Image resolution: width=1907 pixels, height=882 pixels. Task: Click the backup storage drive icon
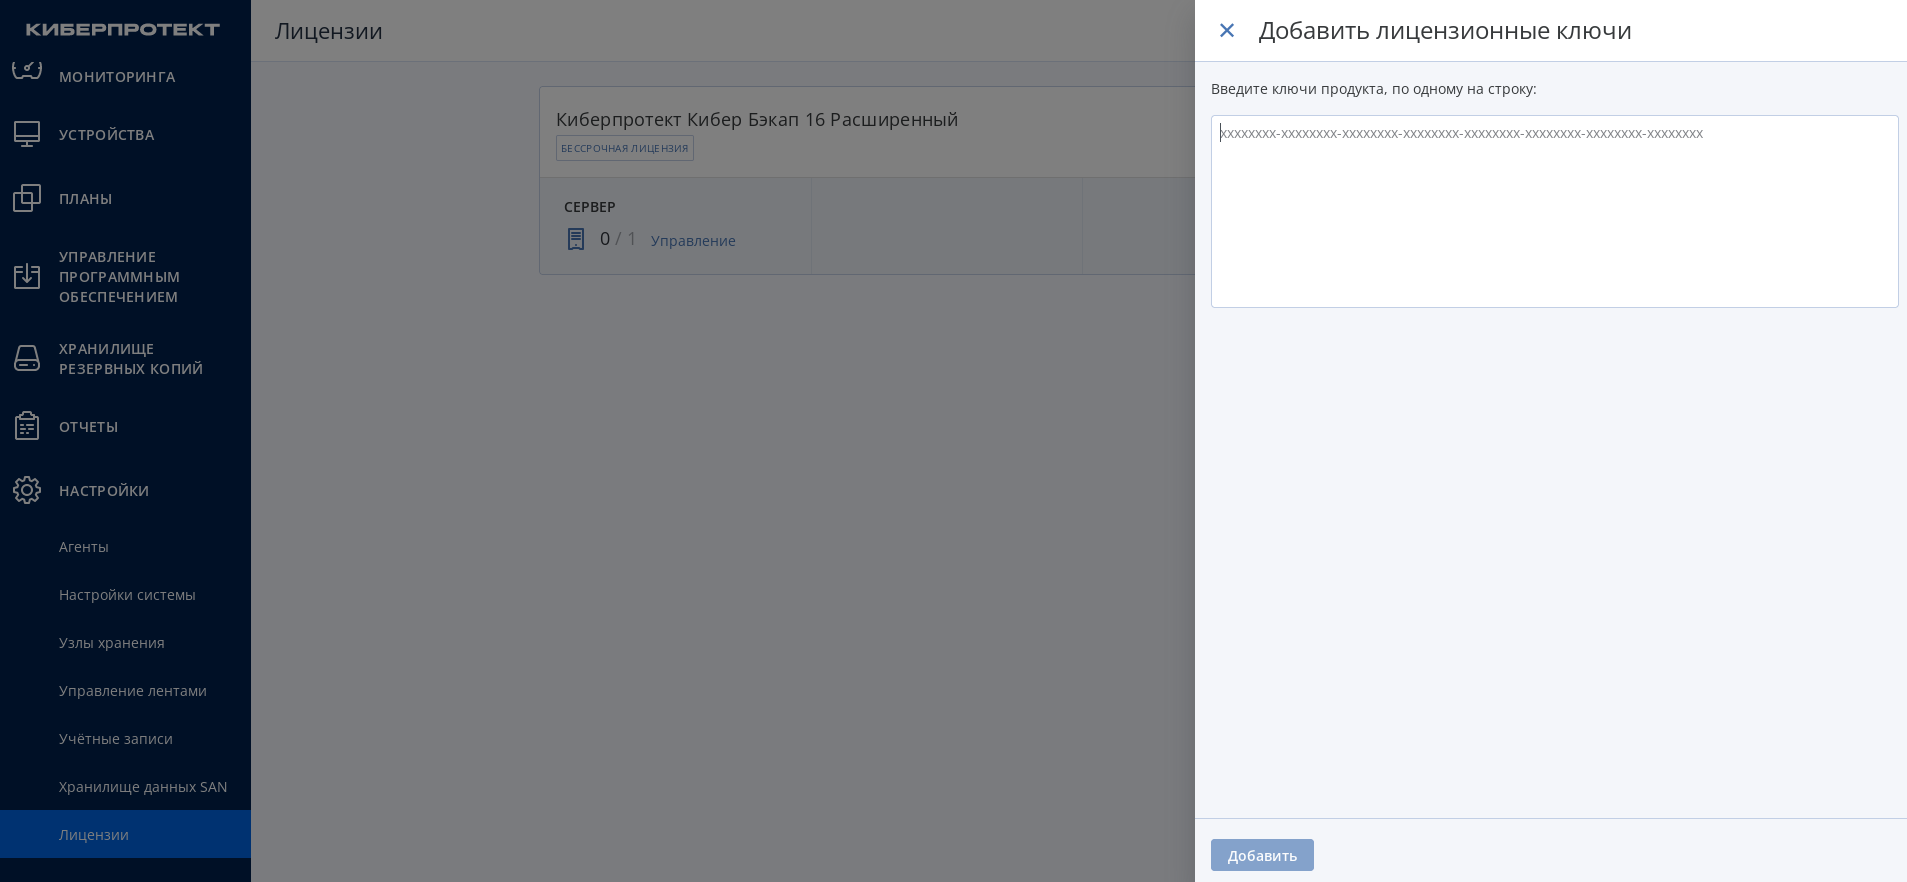click(27, 358)
